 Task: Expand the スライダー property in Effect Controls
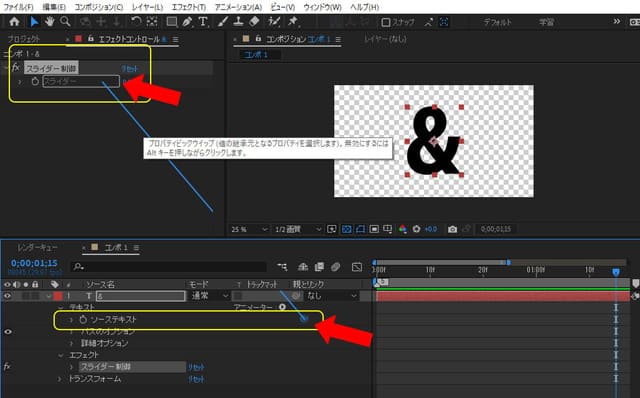(20, 82)
